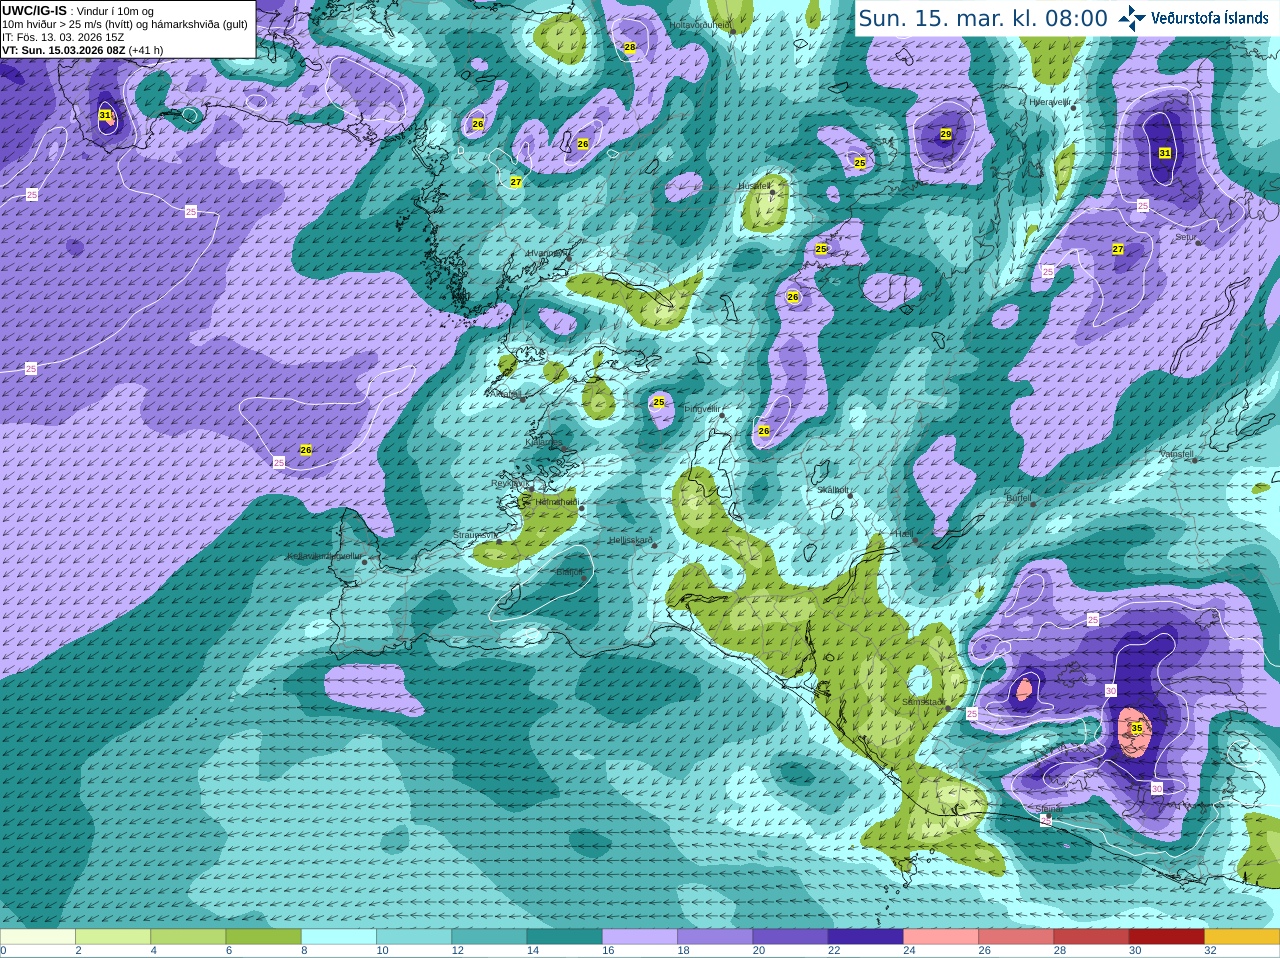Click the yellow 27 gust marker beside Setur
Viewport: 1280px width, 958px height.
pyautogui.click(x=1118, y=249)
